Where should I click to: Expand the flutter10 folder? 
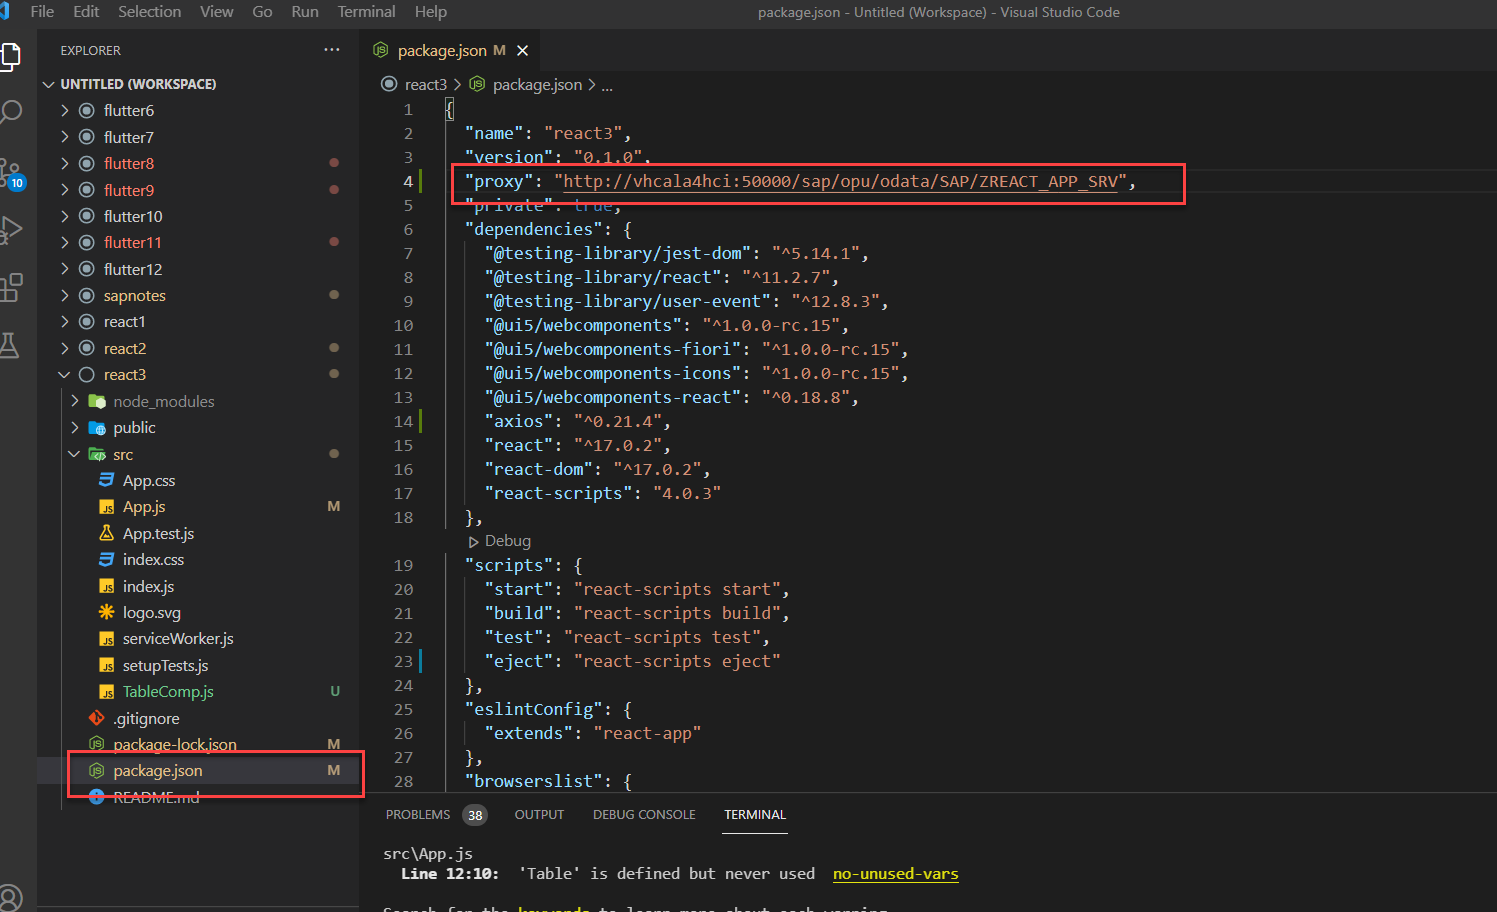[x=65, y=216]
